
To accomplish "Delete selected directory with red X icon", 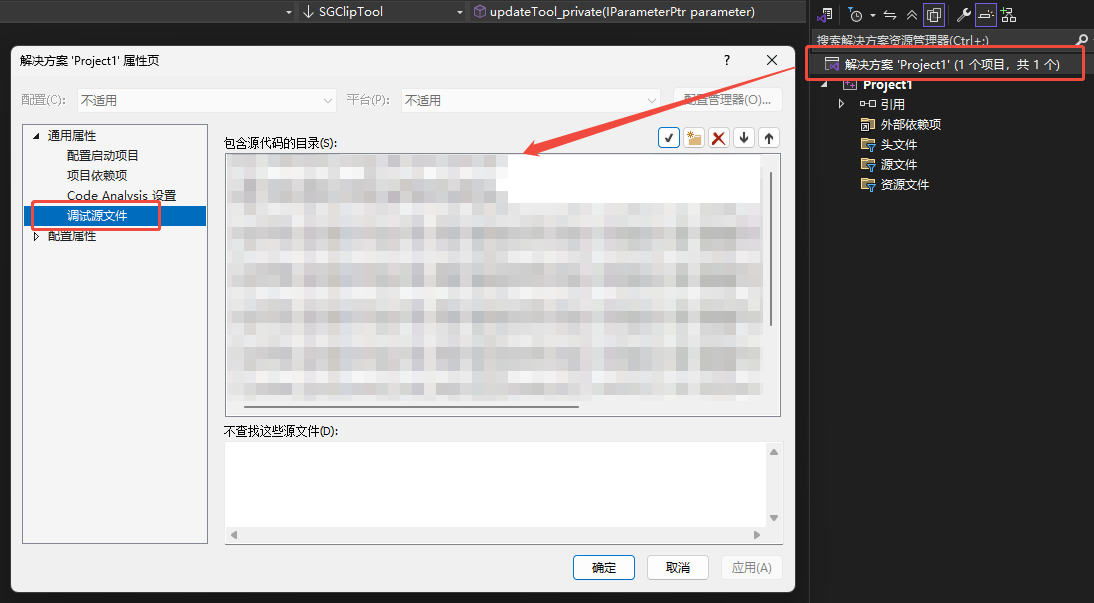I will 718,138.
